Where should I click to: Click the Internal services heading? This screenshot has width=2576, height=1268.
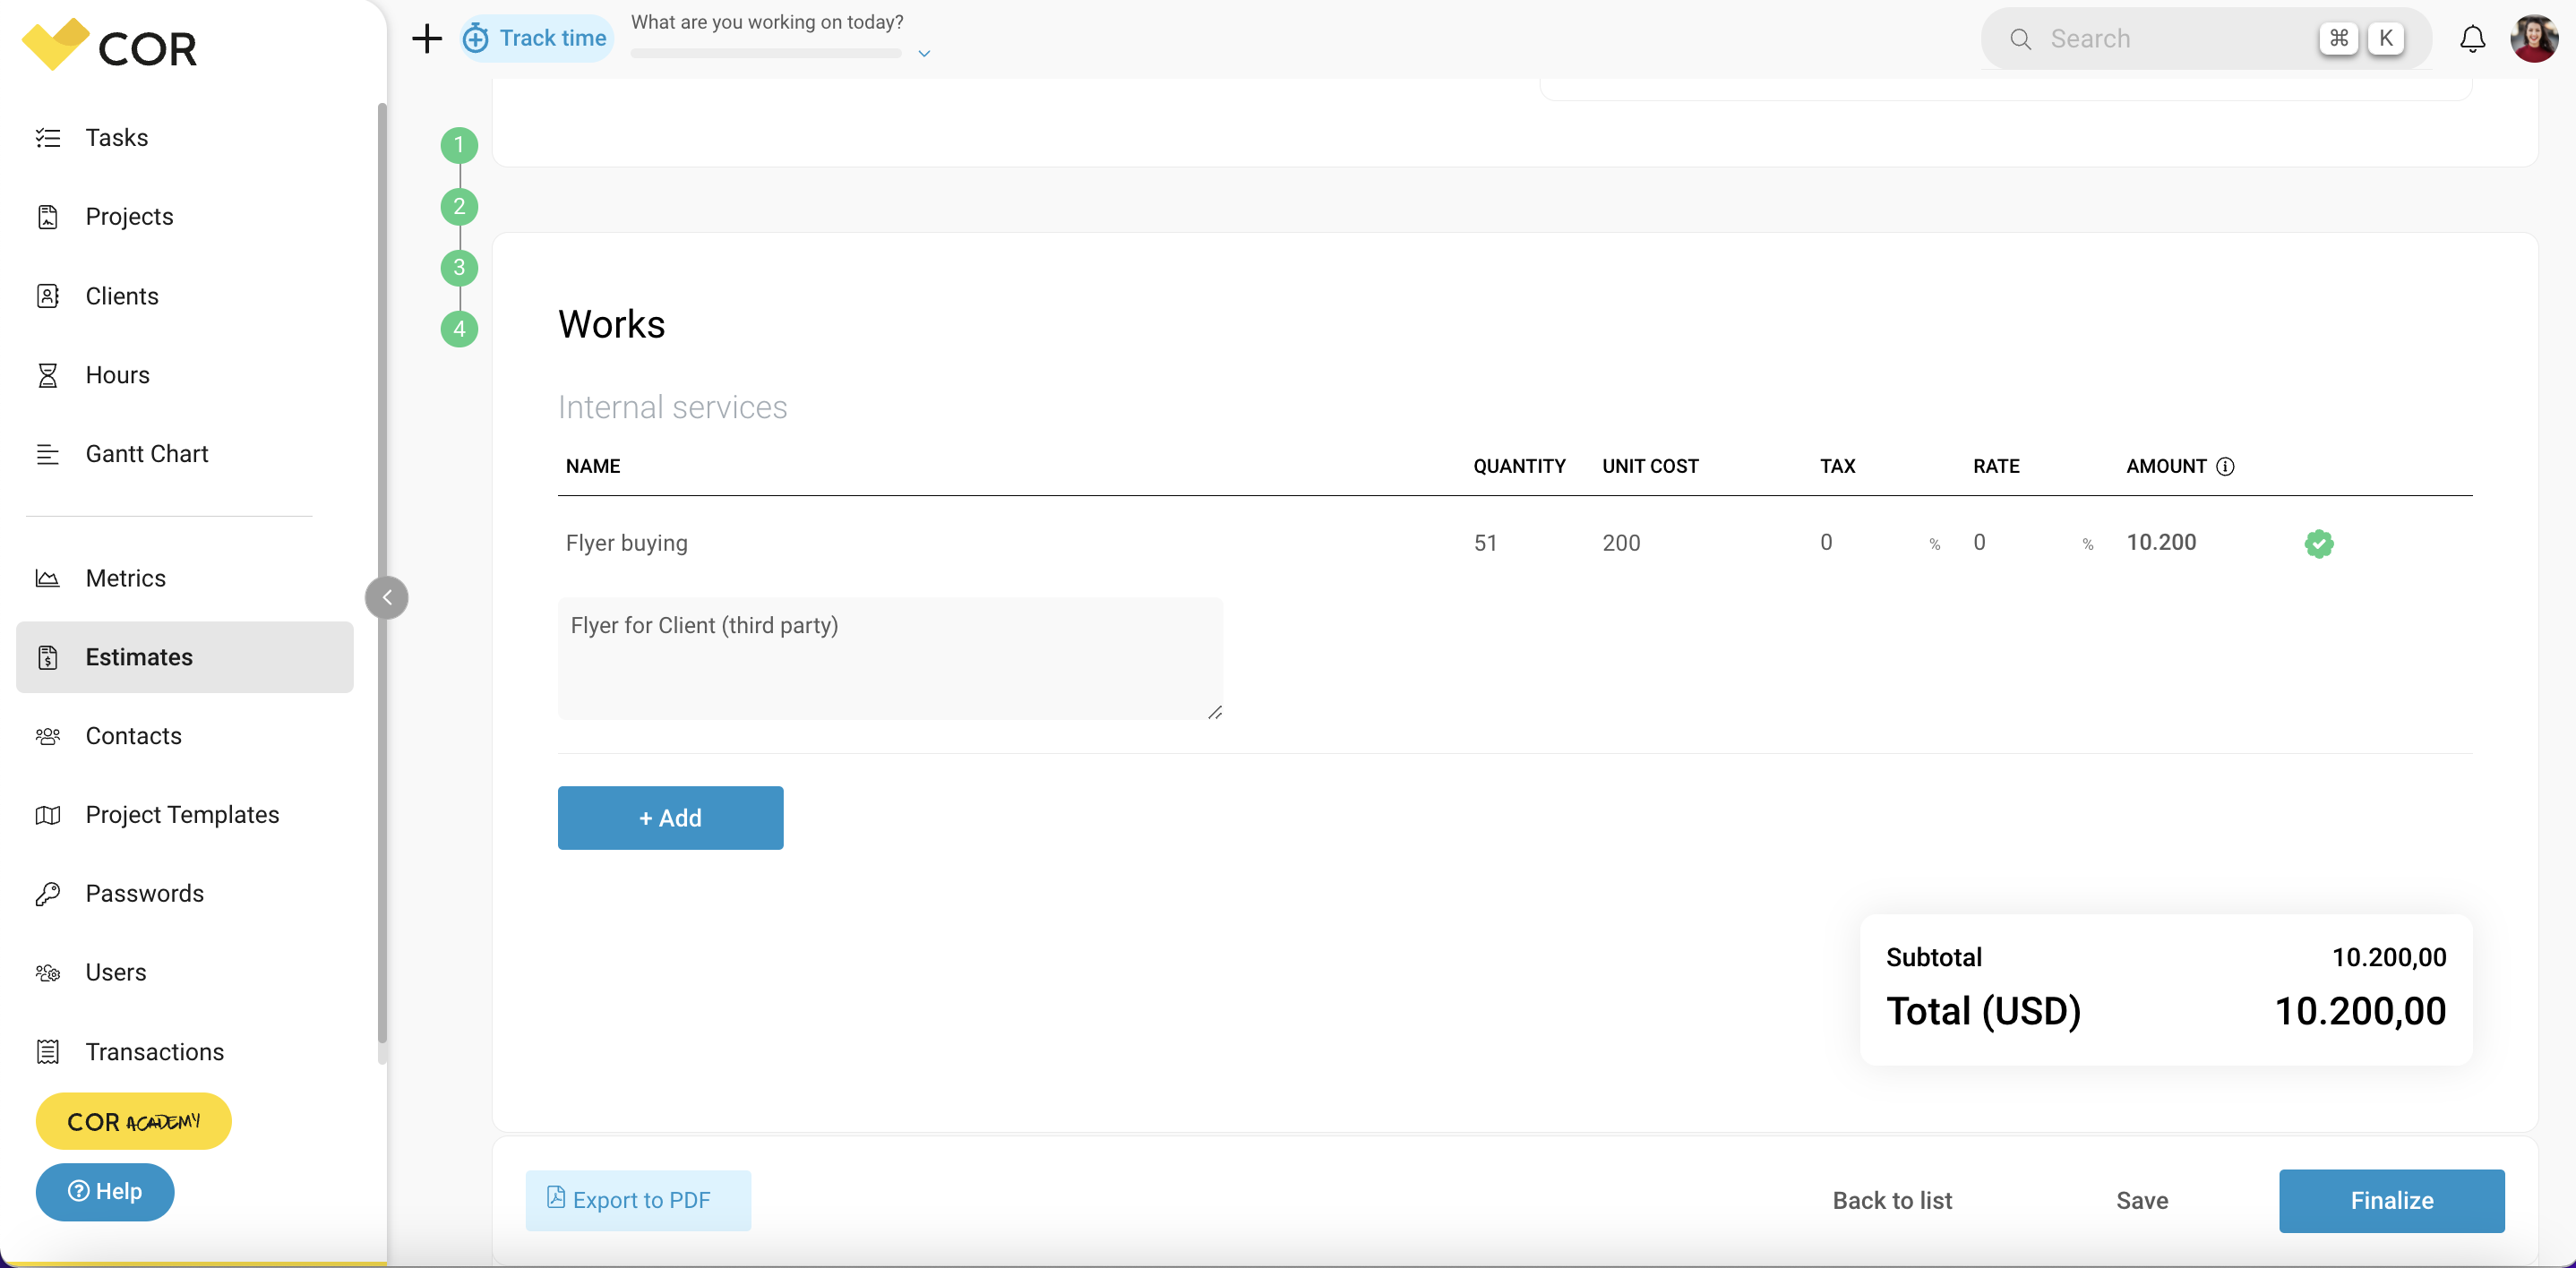click(x=673, y=407)
